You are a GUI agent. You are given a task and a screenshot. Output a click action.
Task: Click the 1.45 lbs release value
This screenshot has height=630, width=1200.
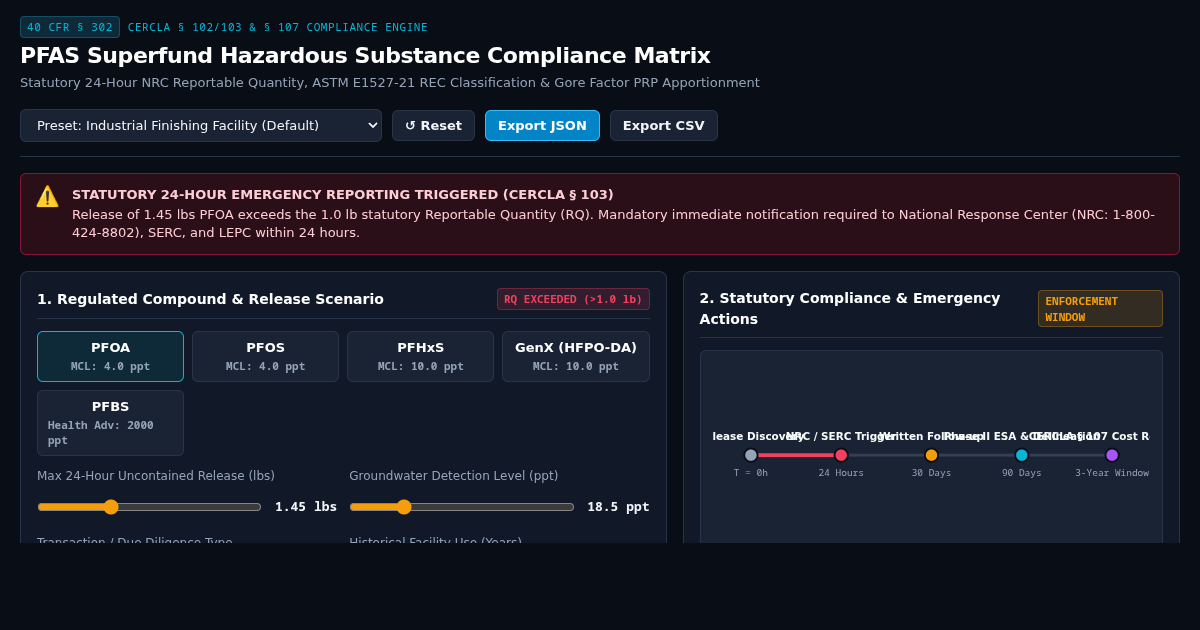tap(306, 507)
